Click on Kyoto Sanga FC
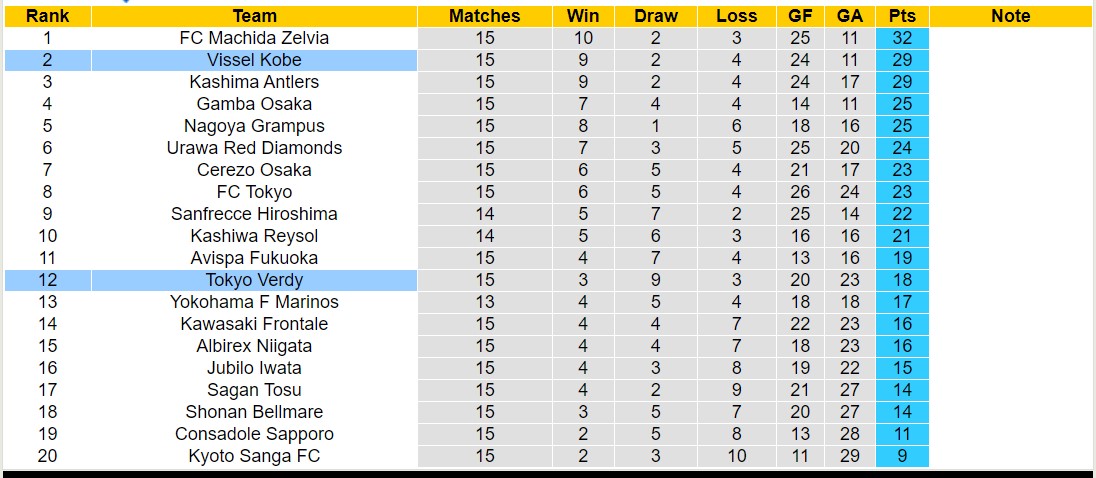The height and width of the screenshot is (478, 1096). (254, 456)
